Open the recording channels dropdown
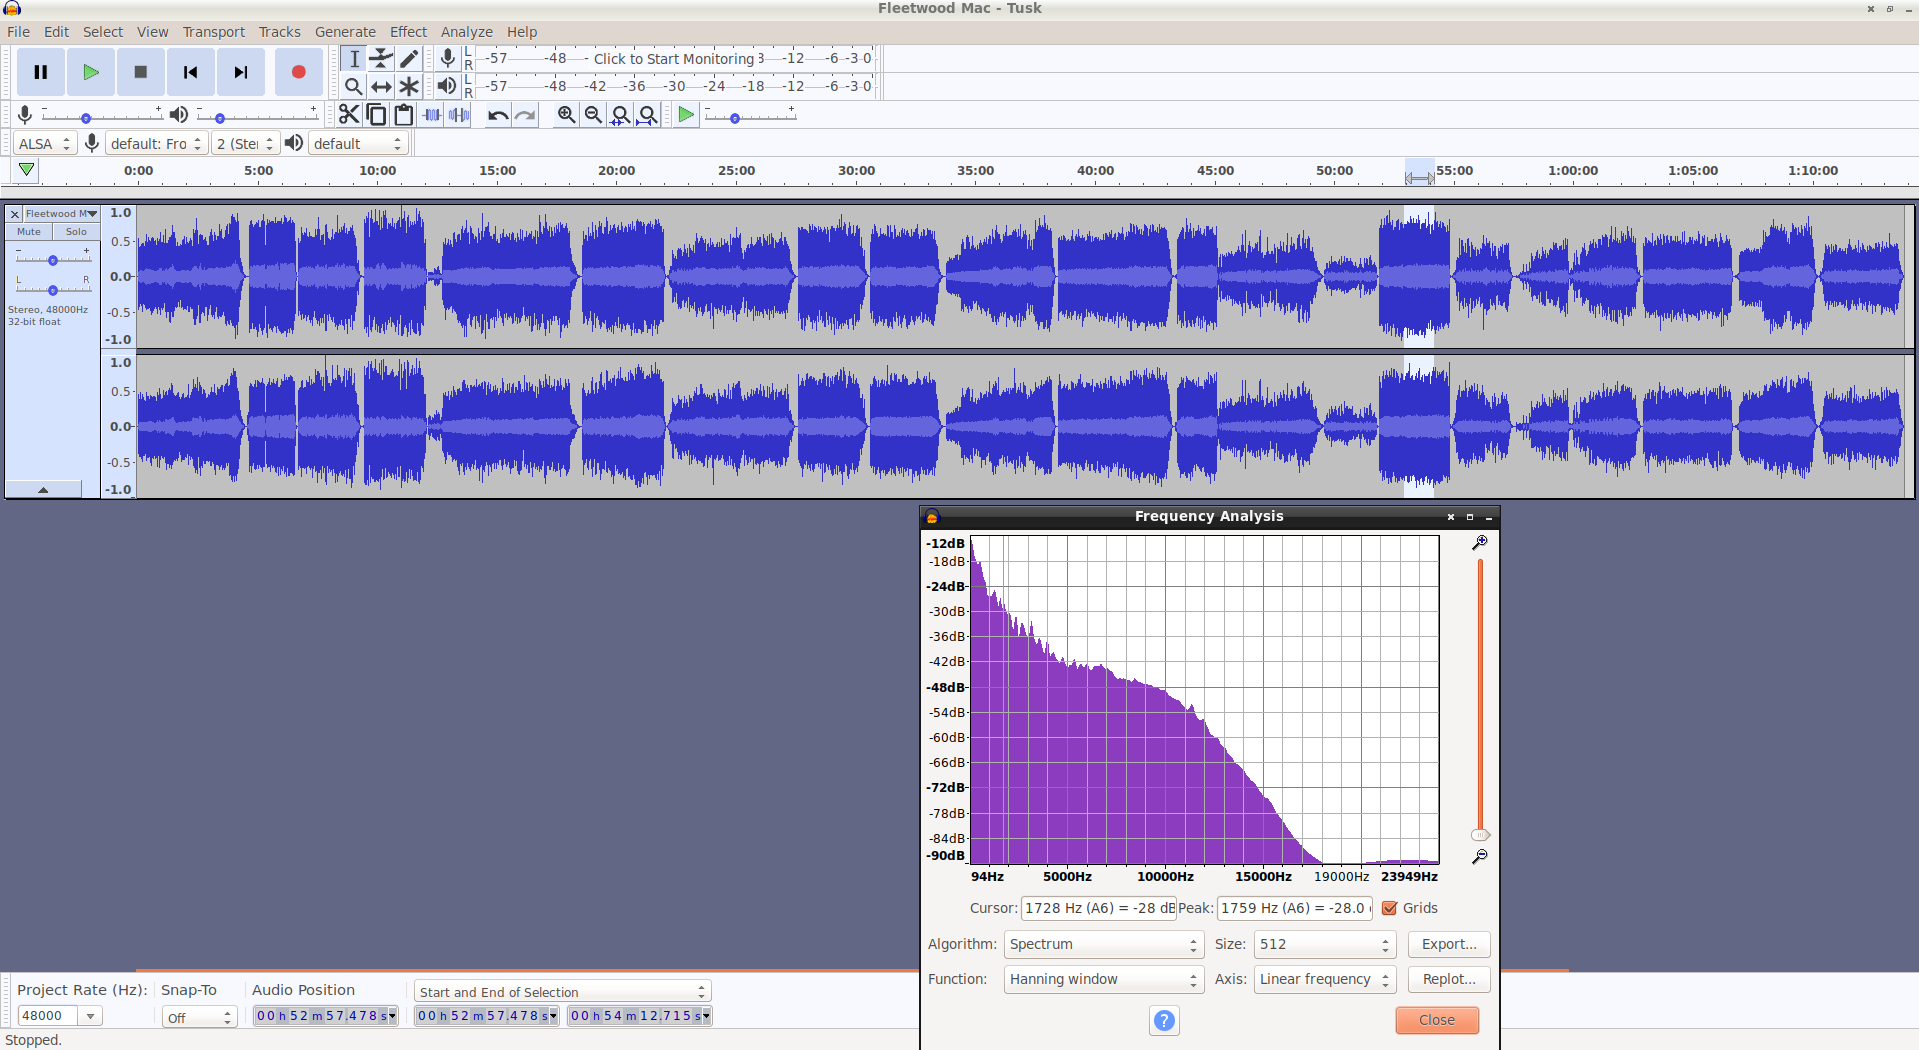This screenshot has width=1919, height=1050. [x=245, y=144]
